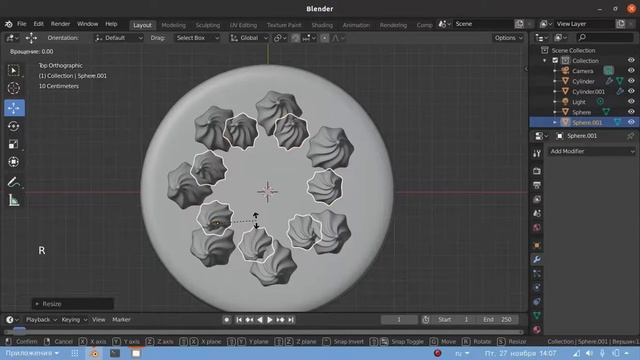
Task: Hide the Light object in outliner
Action: [631, 101]
